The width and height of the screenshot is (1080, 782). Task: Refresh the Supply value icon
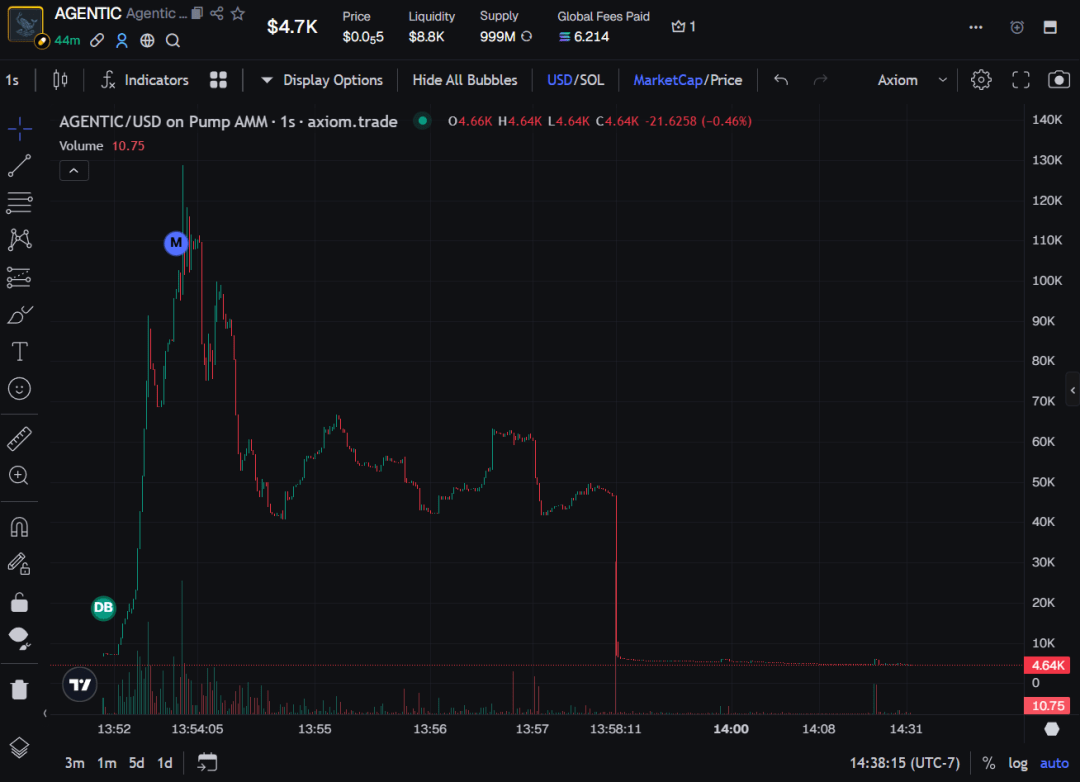pos(527,37)
